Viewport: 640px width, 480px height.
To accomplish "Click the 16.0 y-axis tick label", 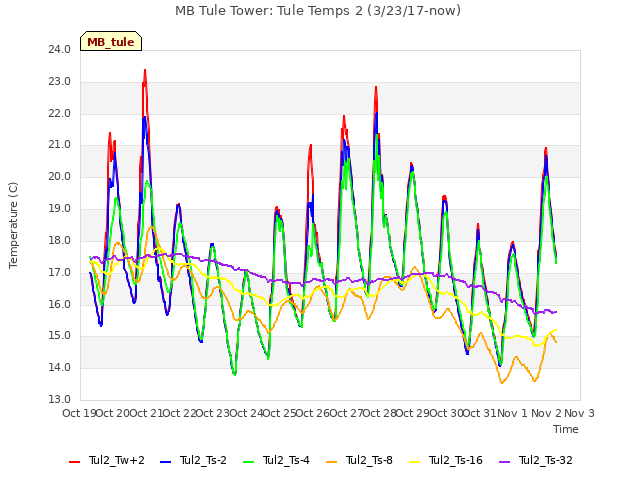I will [x=60, y=304].
